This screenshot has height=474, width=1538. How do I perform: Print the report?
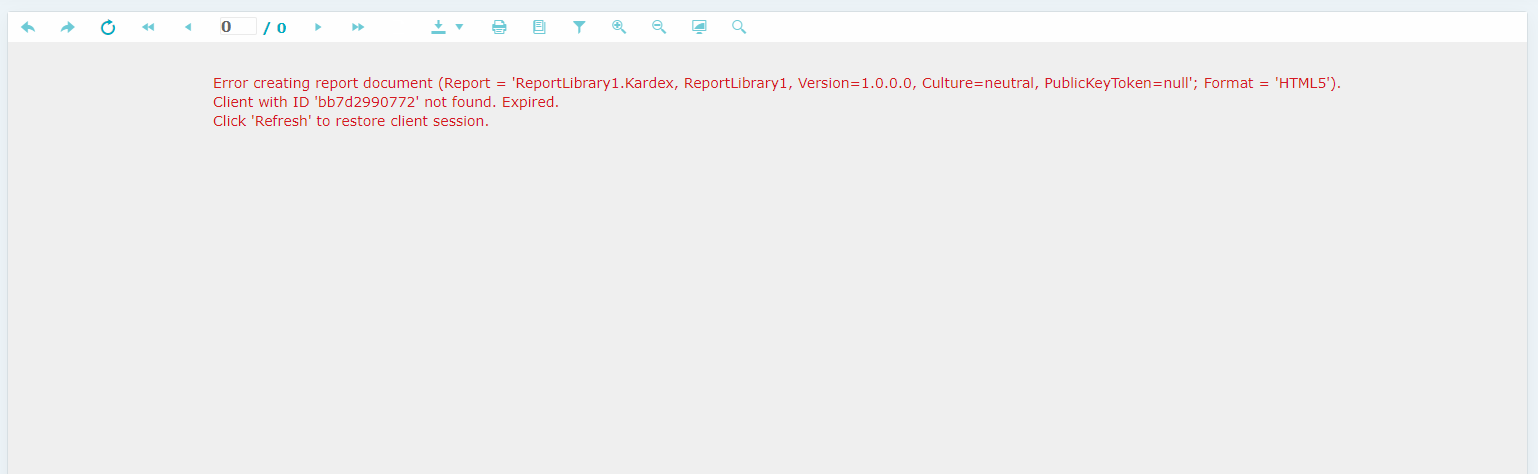coord(499,27)
